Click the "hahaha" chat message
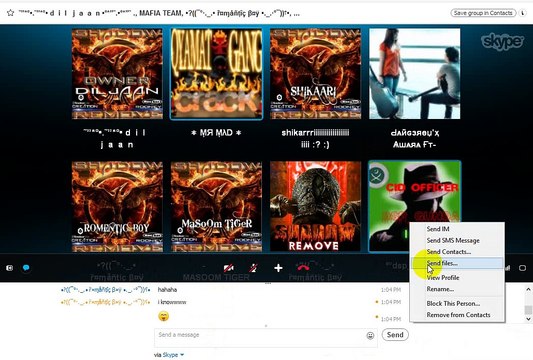The height and width of the screenshot is (360, 533). 167,290
